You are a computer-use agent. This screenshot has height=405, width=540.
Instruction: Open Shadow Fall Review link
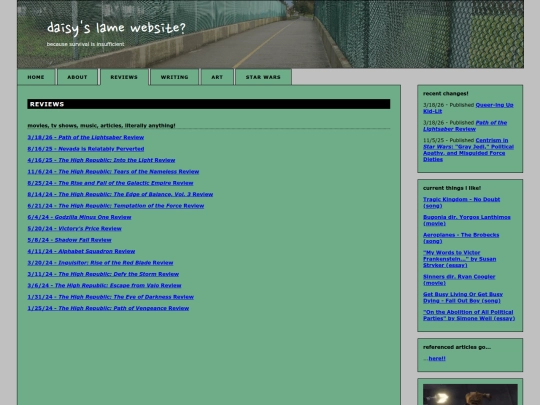70,240
